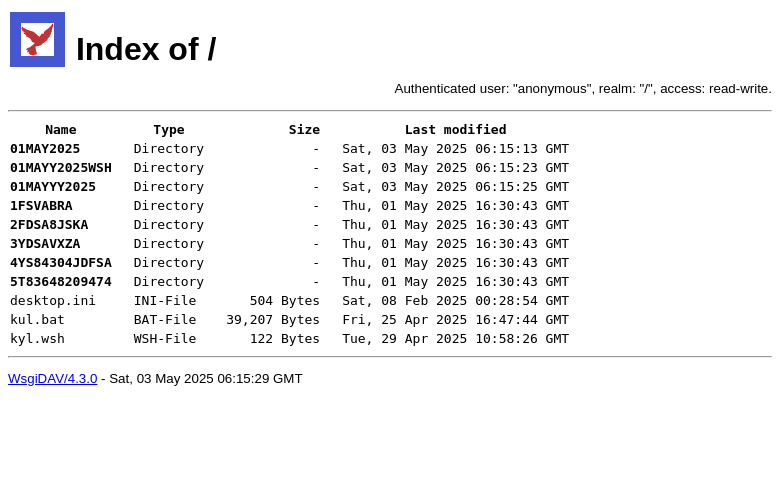Open the kyl.wsh file
The image size is (780, 493).
pos(37,338)
